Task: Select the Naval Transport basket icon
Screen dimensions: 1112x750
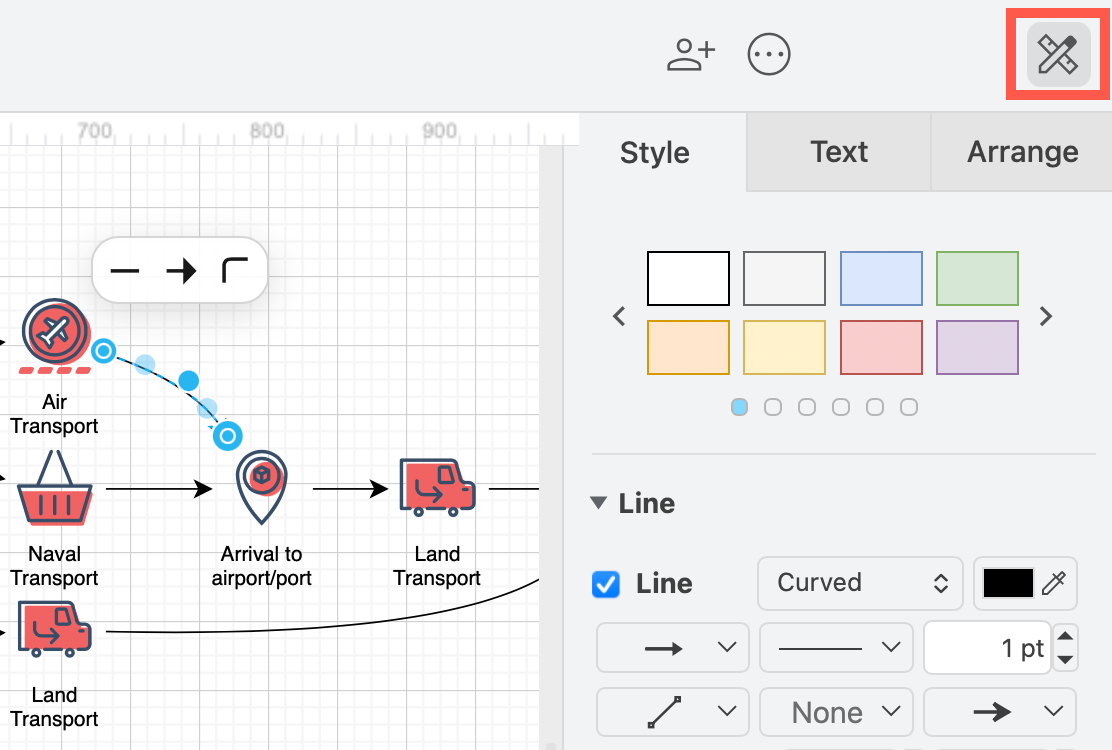Action: (55, 488)
